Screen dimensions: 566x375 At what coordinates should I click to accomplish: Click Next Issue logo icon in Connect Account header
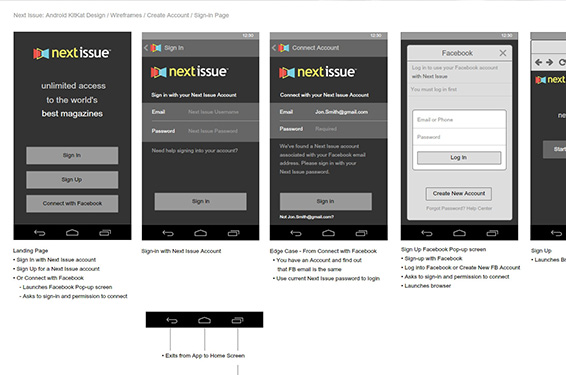coord(284,48)
